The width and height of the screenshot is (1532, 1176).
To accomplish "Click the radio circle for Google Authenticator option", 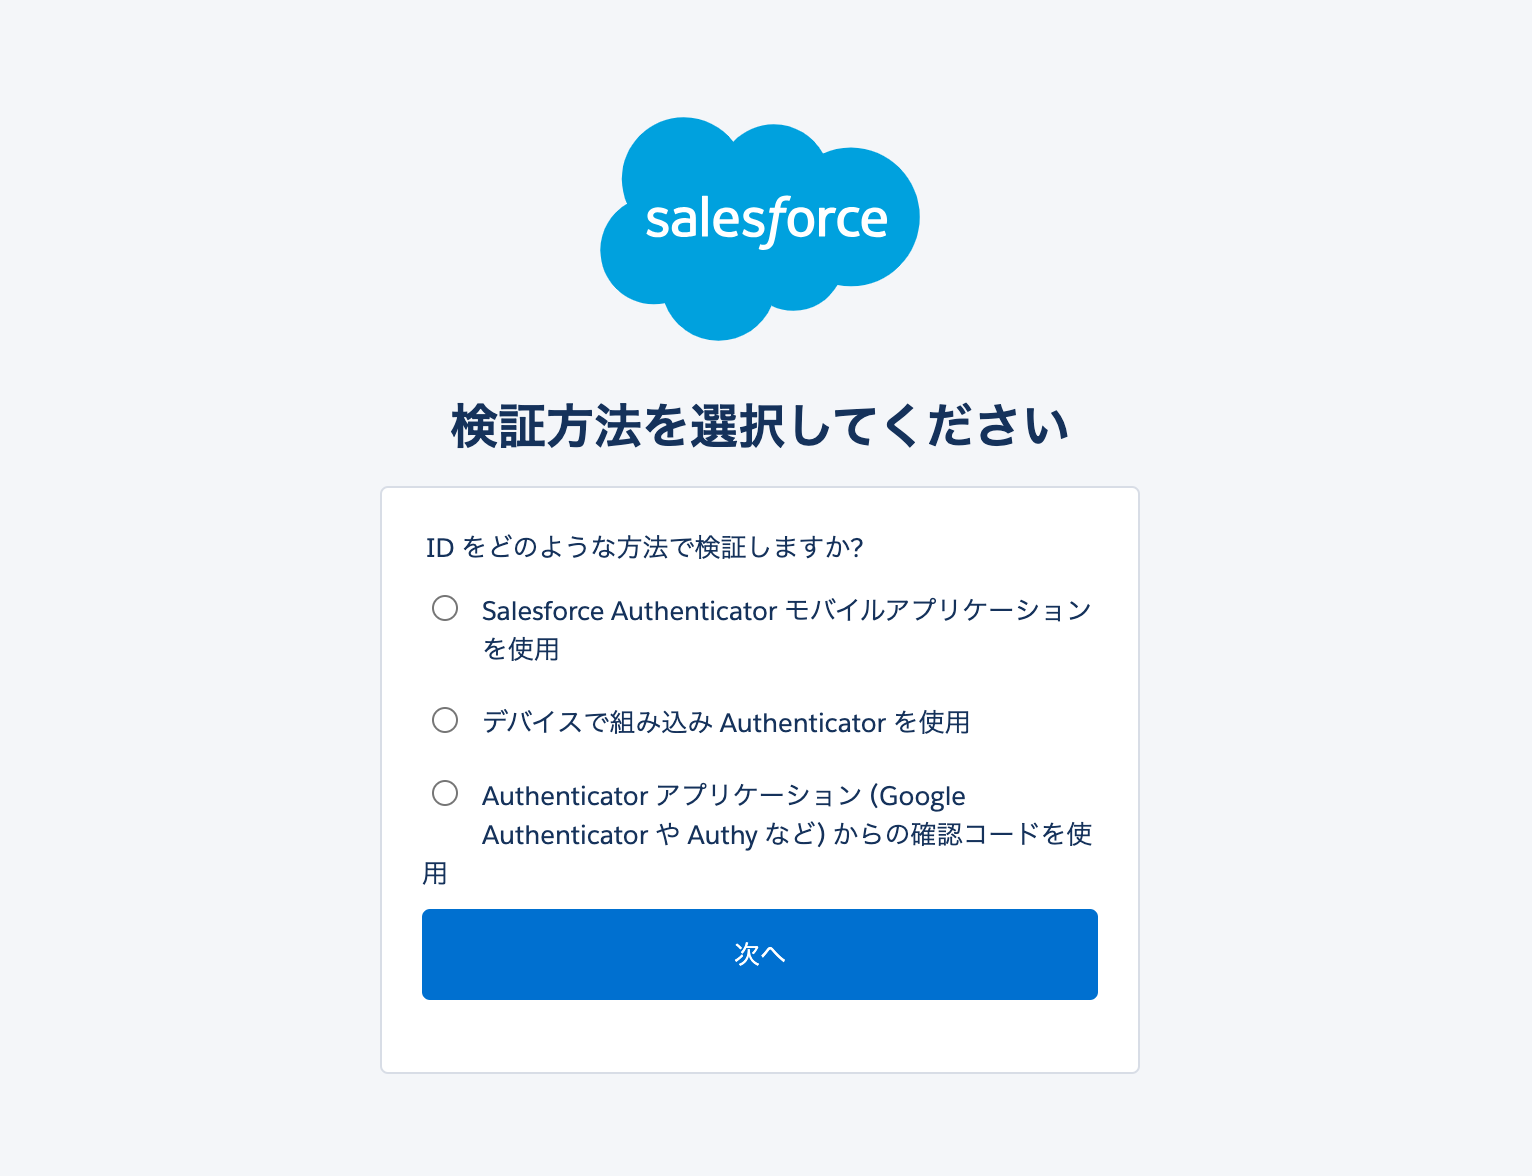I will coord(445,793).
